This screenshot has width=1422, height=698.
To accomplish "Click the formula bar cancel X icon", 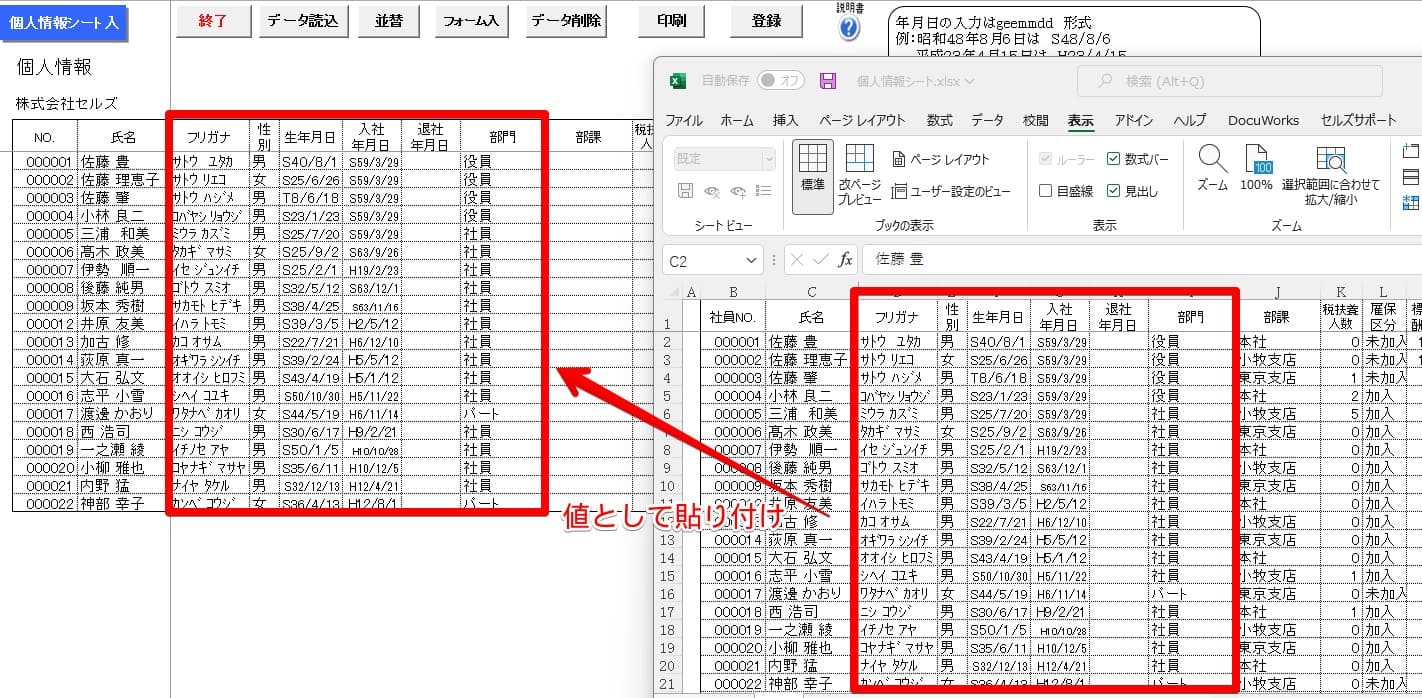I will (798, 260).
